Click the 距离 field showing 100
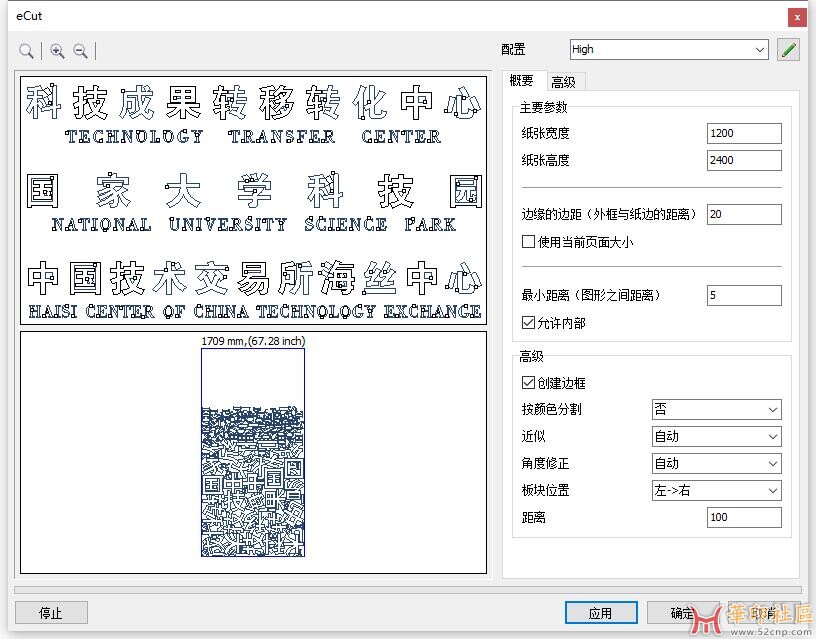 coord(744,517)
